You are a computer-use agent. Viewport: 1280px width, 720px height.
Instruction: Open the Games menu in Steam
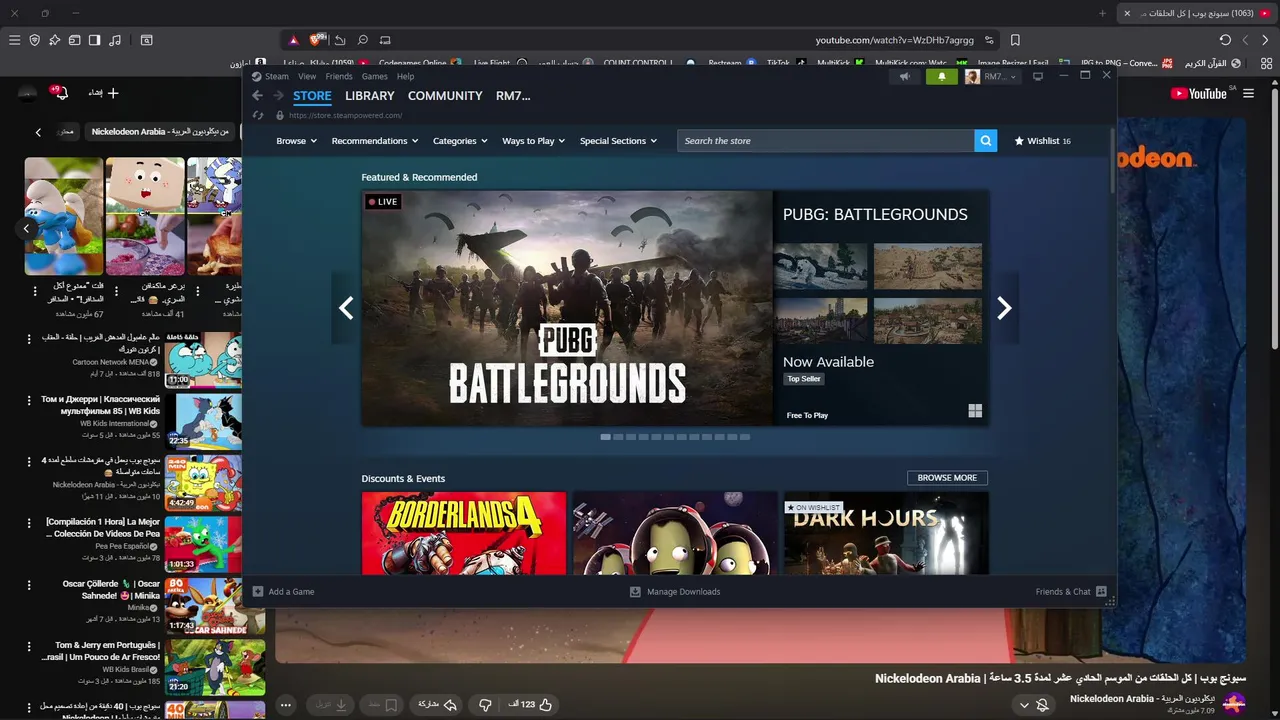click(x=375, y=76)
